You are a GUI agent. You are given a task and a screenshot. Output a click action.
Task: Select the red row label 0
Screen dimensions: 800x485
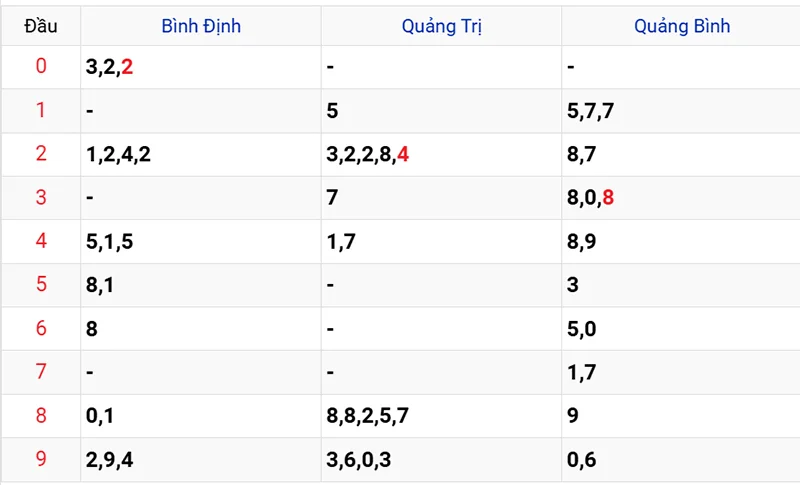41,66
